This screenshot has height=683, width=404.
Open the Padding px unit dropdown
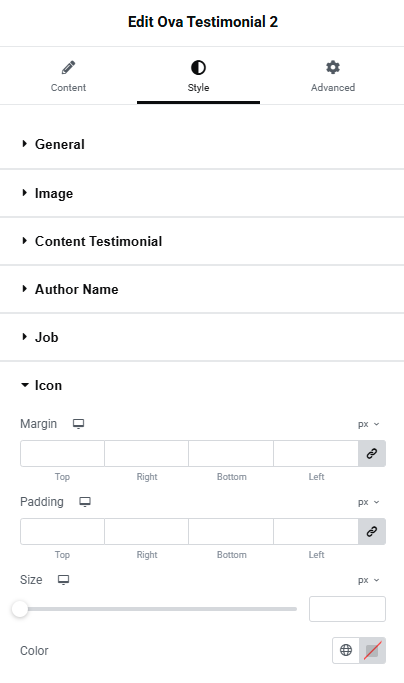(x=368, y=502)
